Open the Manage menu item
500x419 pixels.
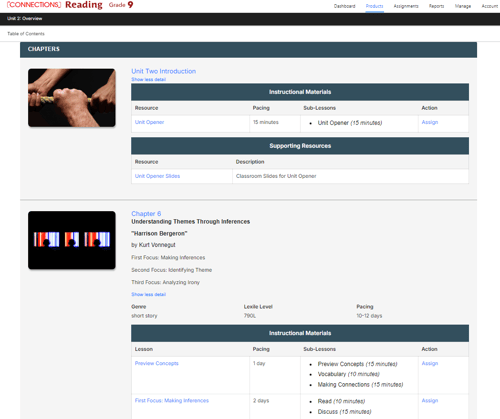click(463, 6)
